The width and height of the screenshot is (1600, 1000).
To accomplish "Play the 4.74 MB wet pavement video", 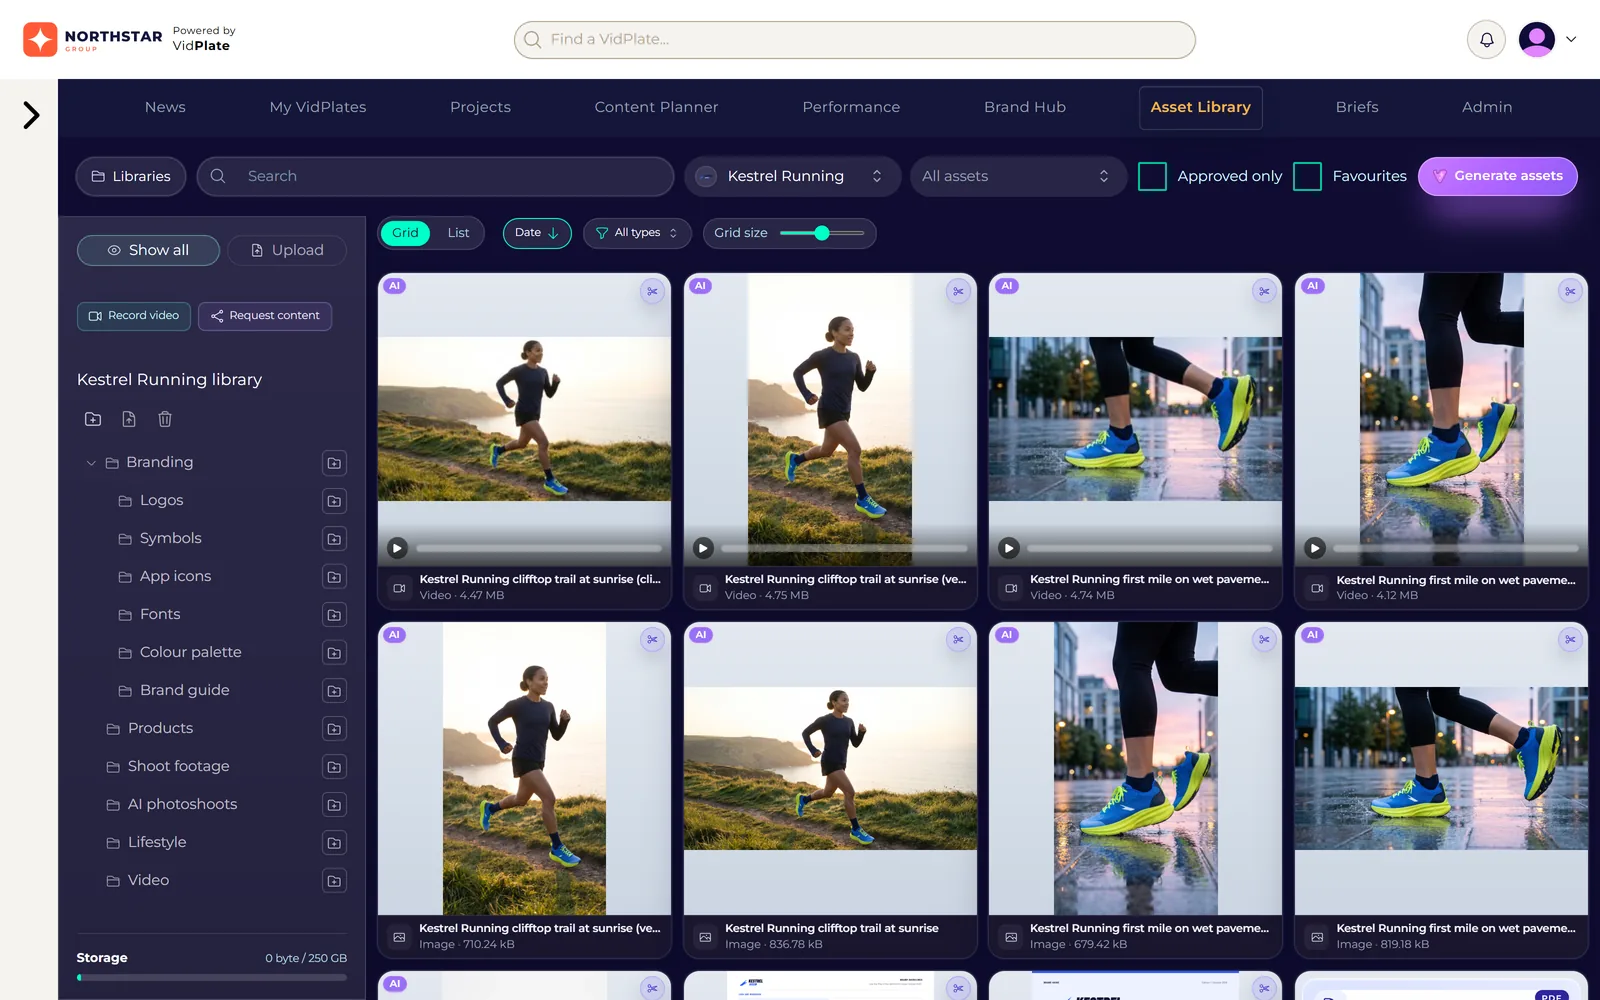I will point(1009,548).
